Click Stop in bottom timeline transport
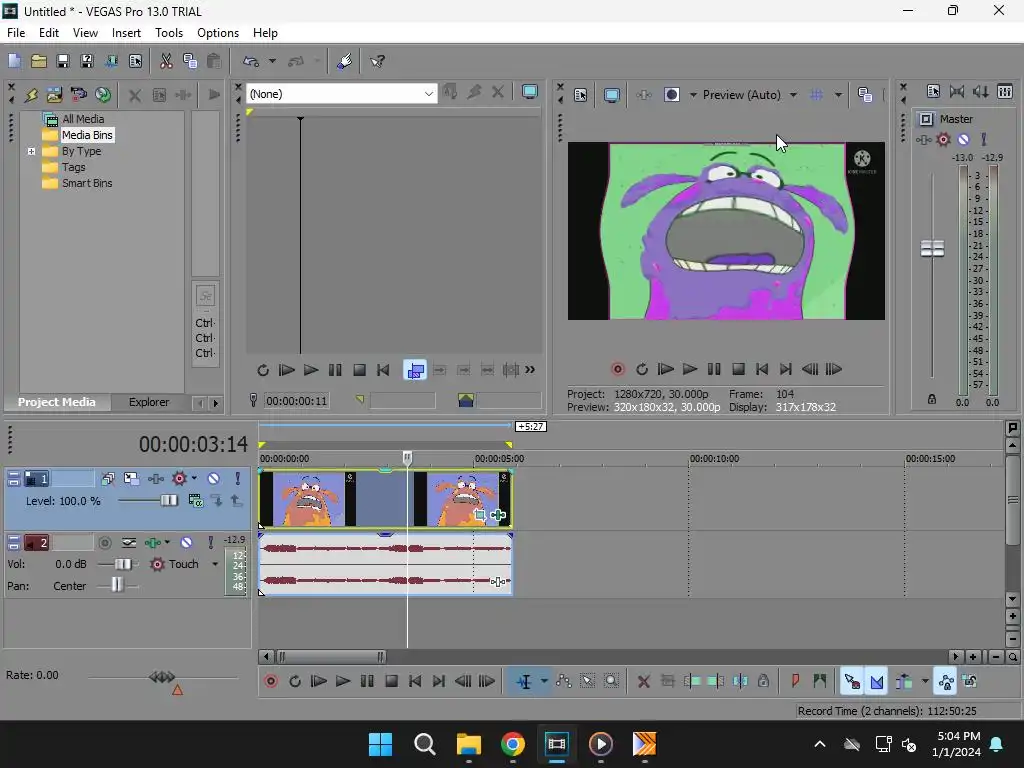This screenshot has height=768, width=1024. click(391, 682)
